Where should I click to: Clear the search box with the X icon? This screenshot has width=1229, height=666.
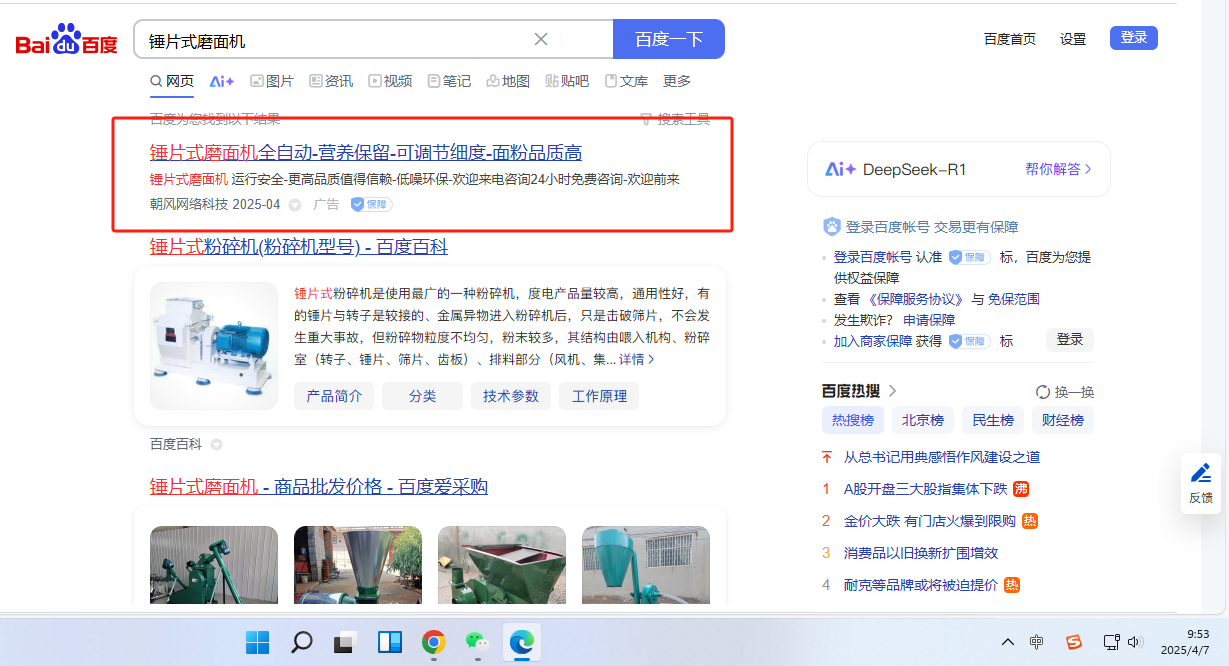(541, 39)
